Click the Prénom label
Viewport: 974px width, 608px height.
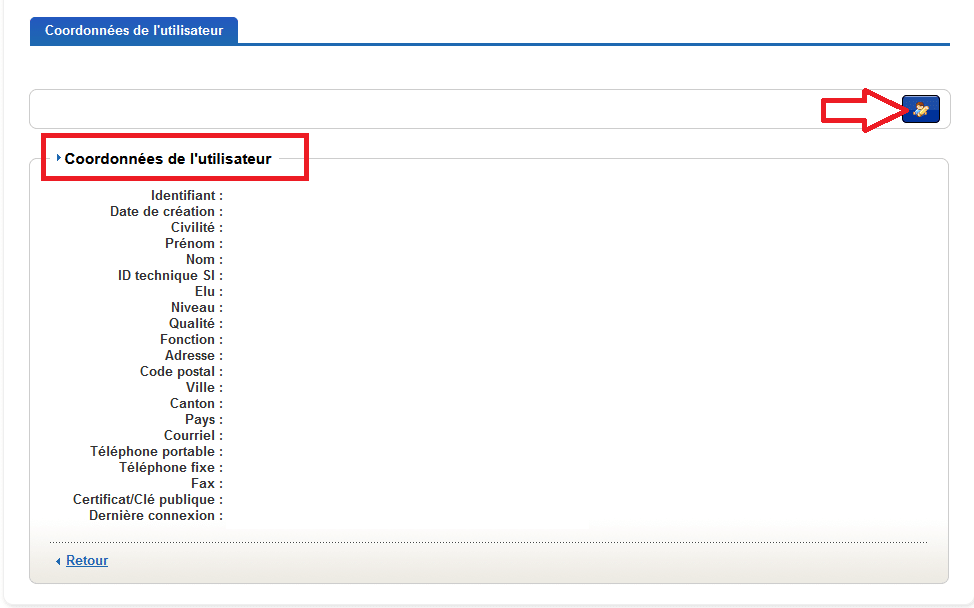pyautogui.click(x=194, y=243)
